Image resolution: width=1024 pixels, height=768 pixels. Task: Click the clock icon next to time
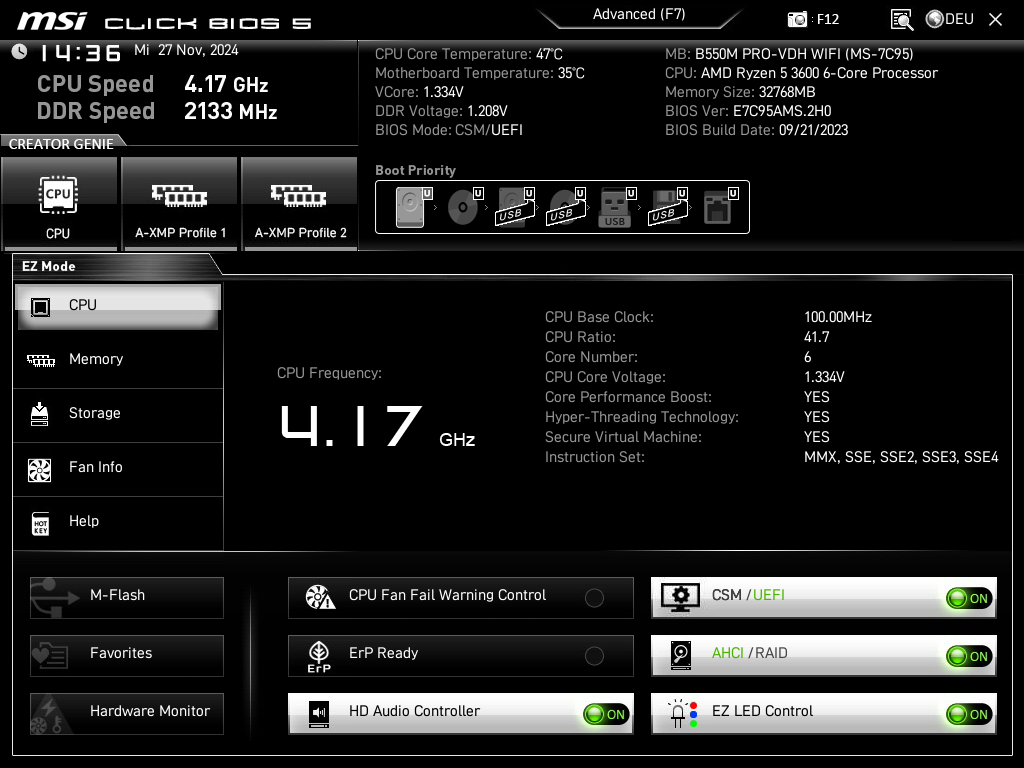[x=20, y=52]
